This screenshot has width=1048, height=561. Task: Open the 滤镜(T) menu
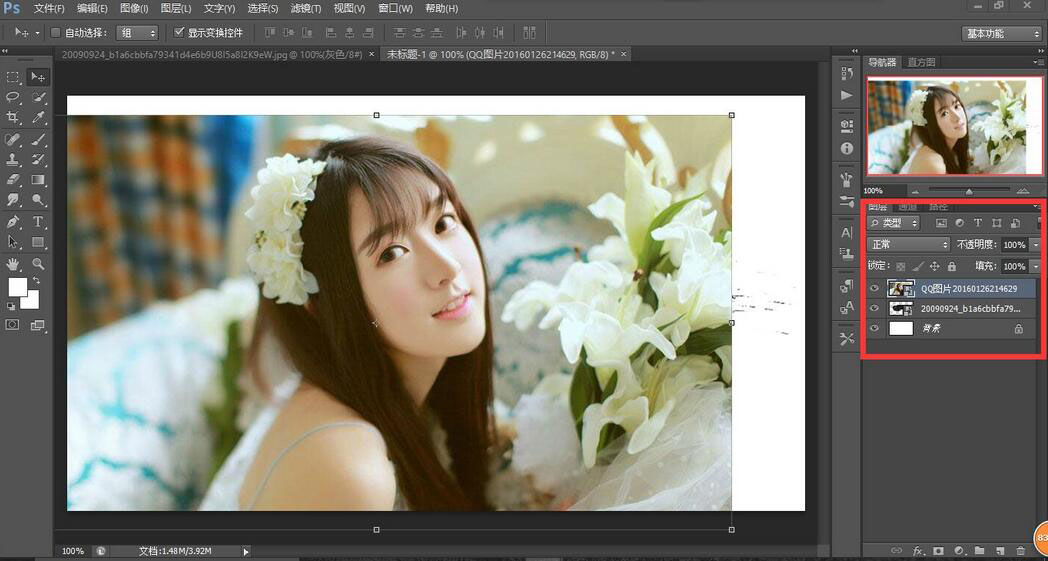[x=307, y=9]
